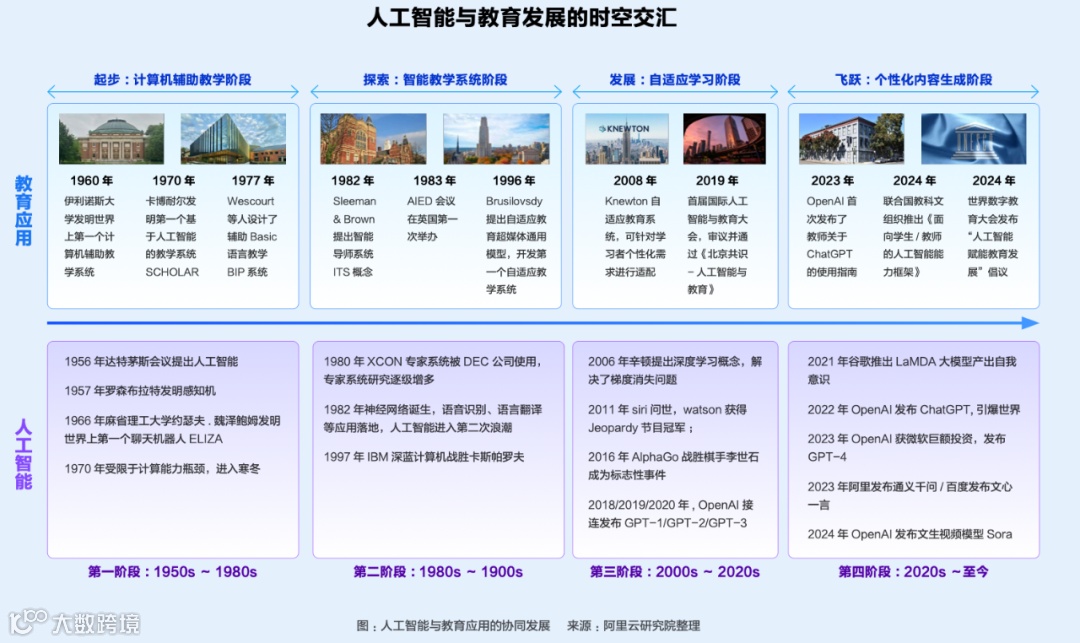The height and width of the screenshot is (643, 1080).
Task: Click the Brusilovsdy adaptive hypermedia text
Action: [517, 245]
